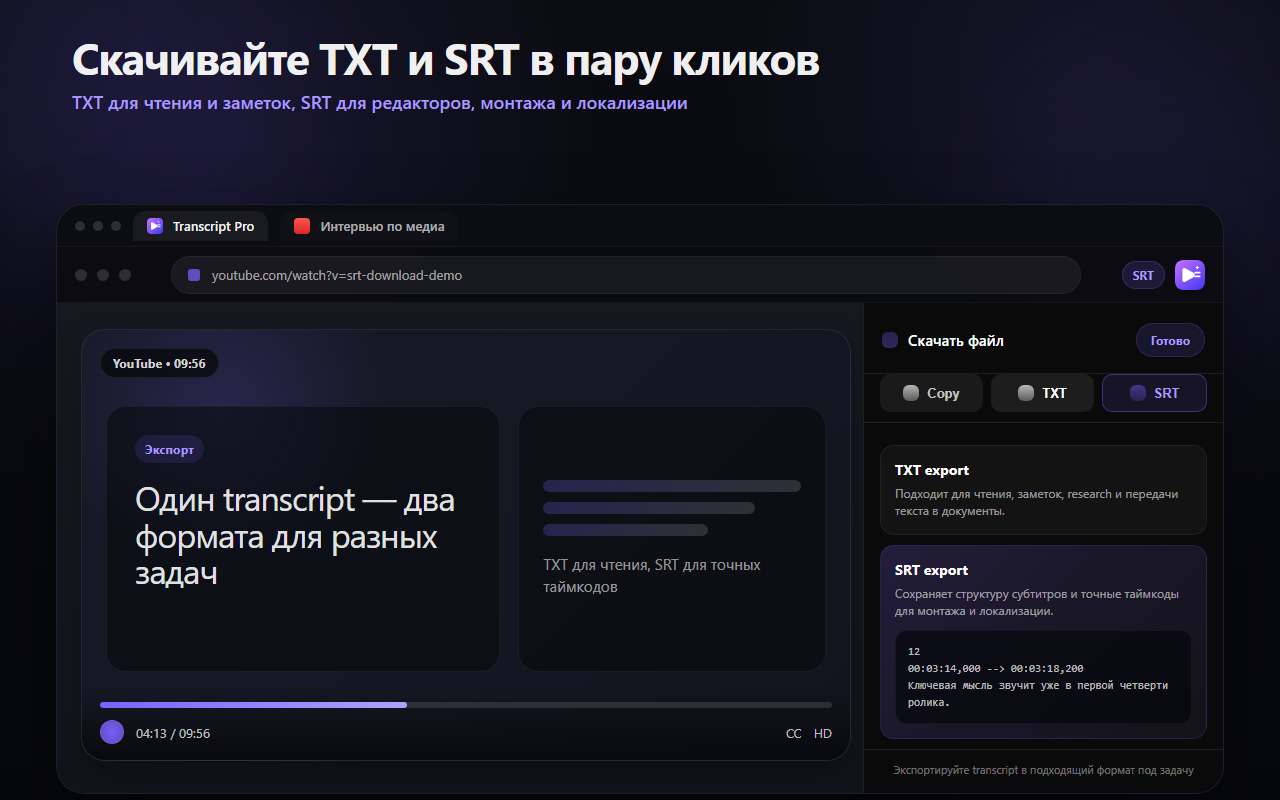The width and height of the screenshot is (1280, 800).
Task: Click the Экспорт badge on the slide
Action: click(169, 449)
